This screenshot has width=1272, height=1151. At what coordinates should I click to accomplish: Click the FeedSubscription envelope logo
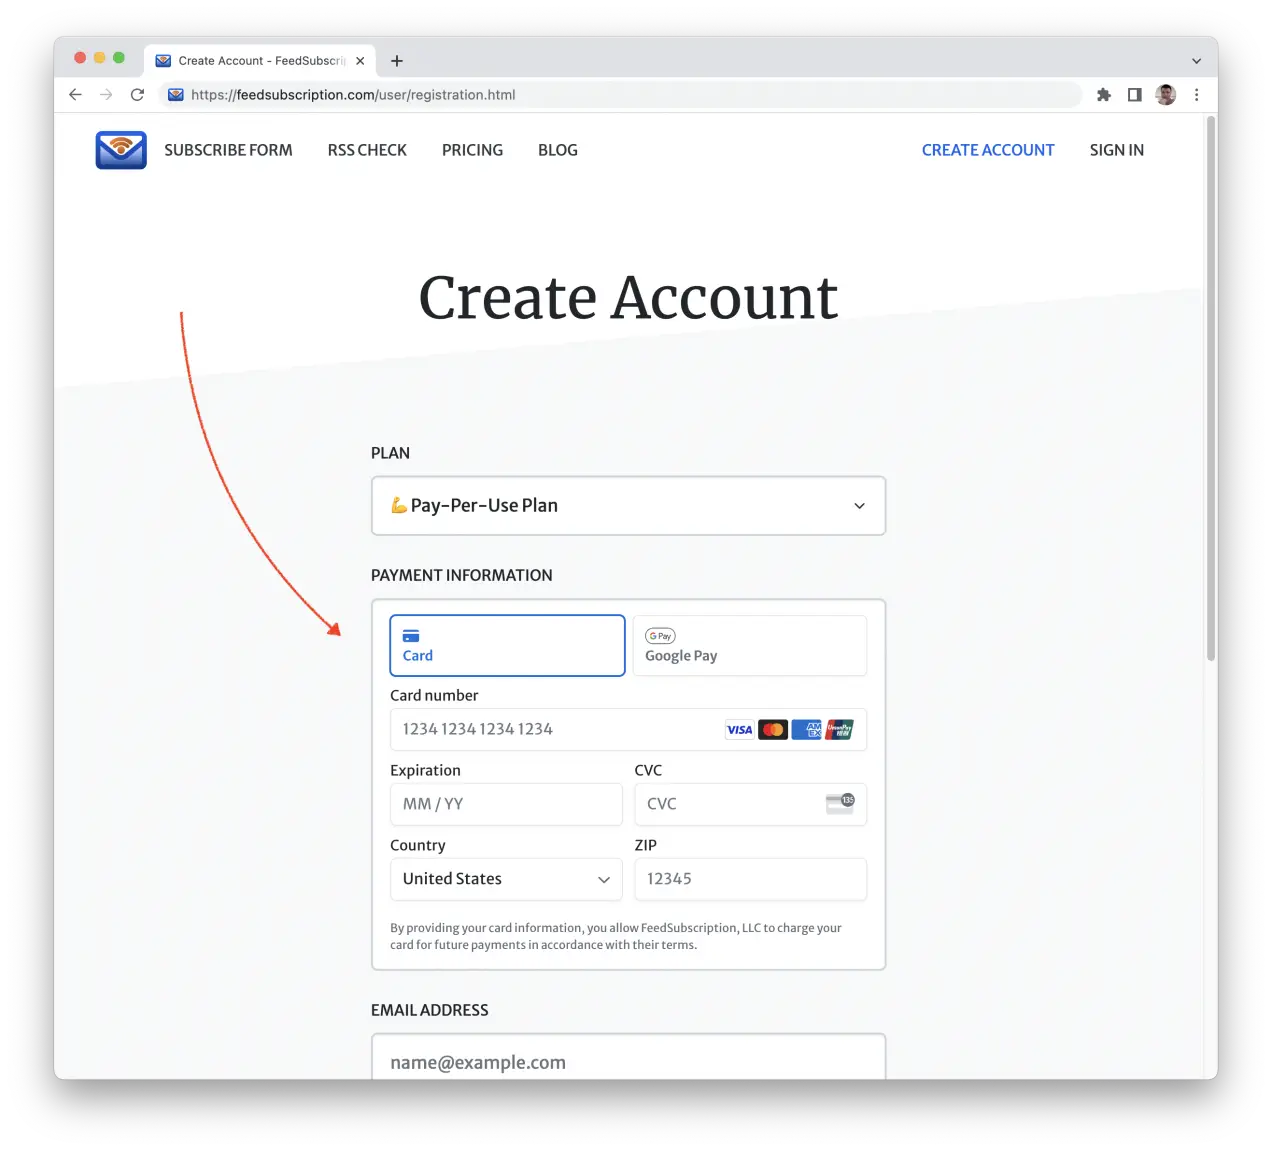[121, 150]
